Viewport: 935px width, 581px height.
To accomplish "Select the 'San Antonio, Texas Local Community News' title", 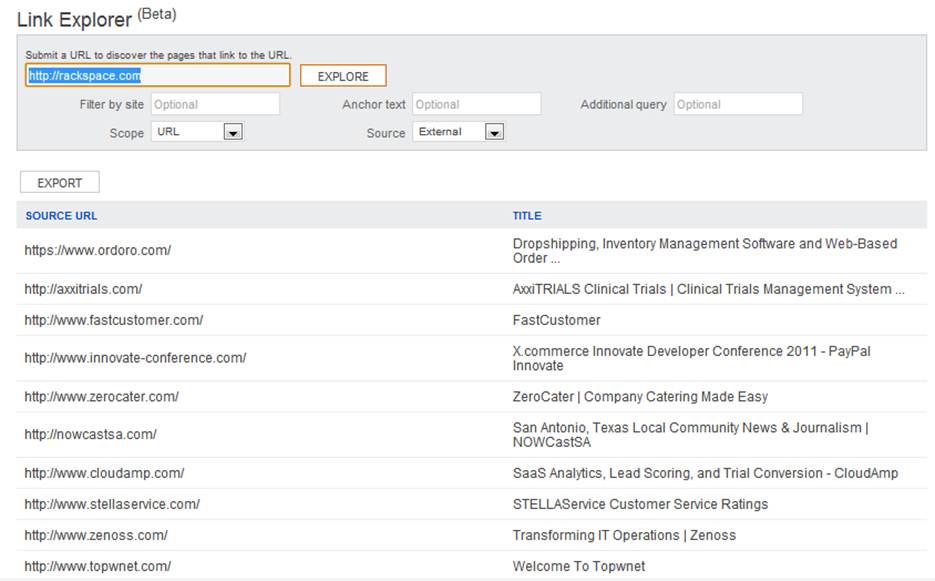I will point(691,434).
